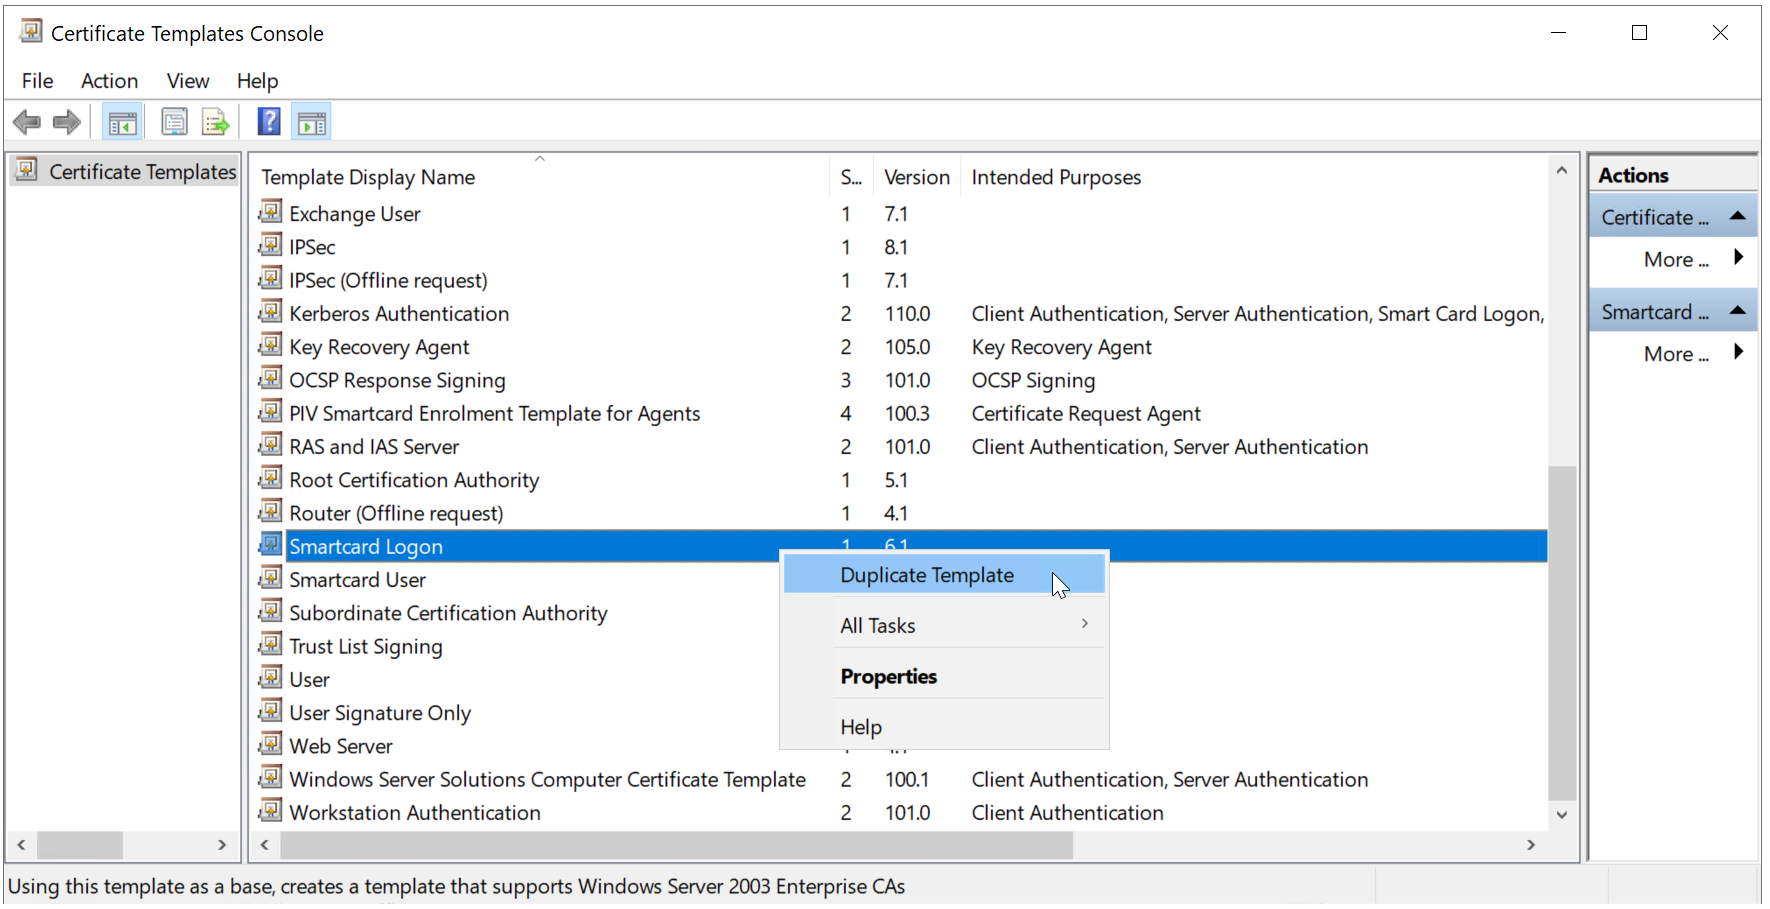This screenshot has height=909, width=1770.
Task: Collapse the Certificate section in Actions pane
Action: pyautogui.click(x=1737, y=217)
